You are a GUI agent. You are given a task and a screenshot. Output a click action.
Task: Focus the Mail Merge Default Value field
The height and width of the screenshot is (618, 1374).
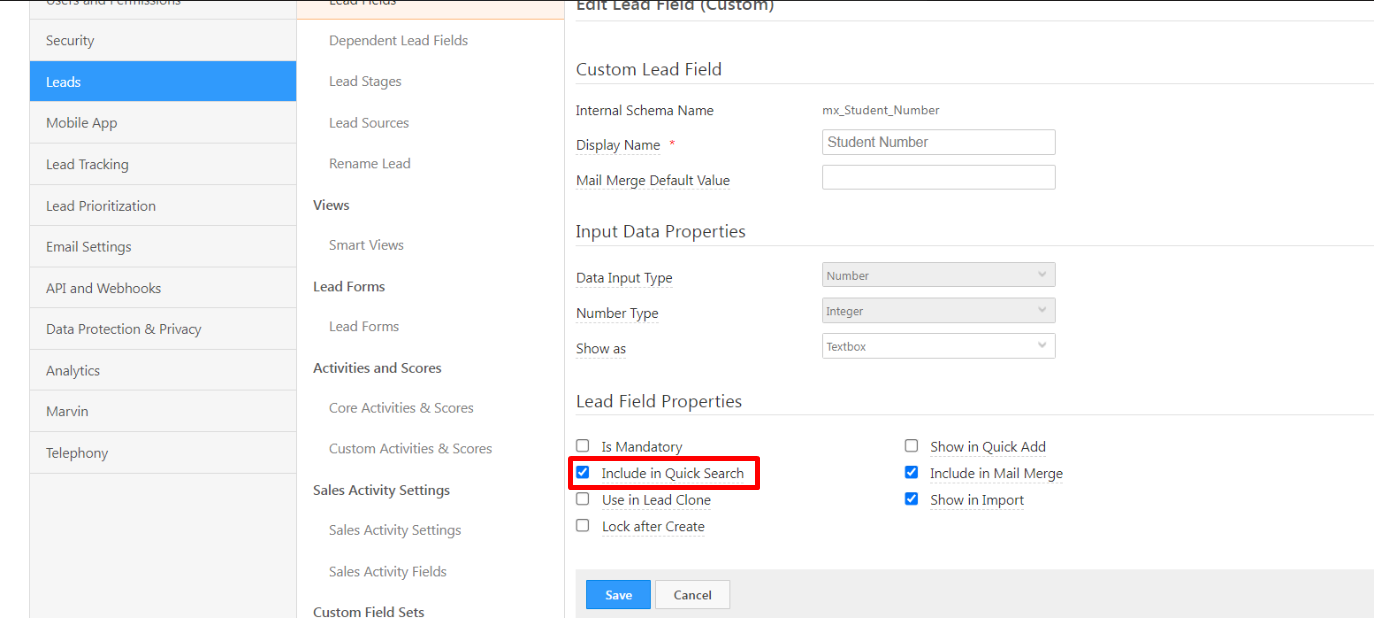tap(938, 178)
